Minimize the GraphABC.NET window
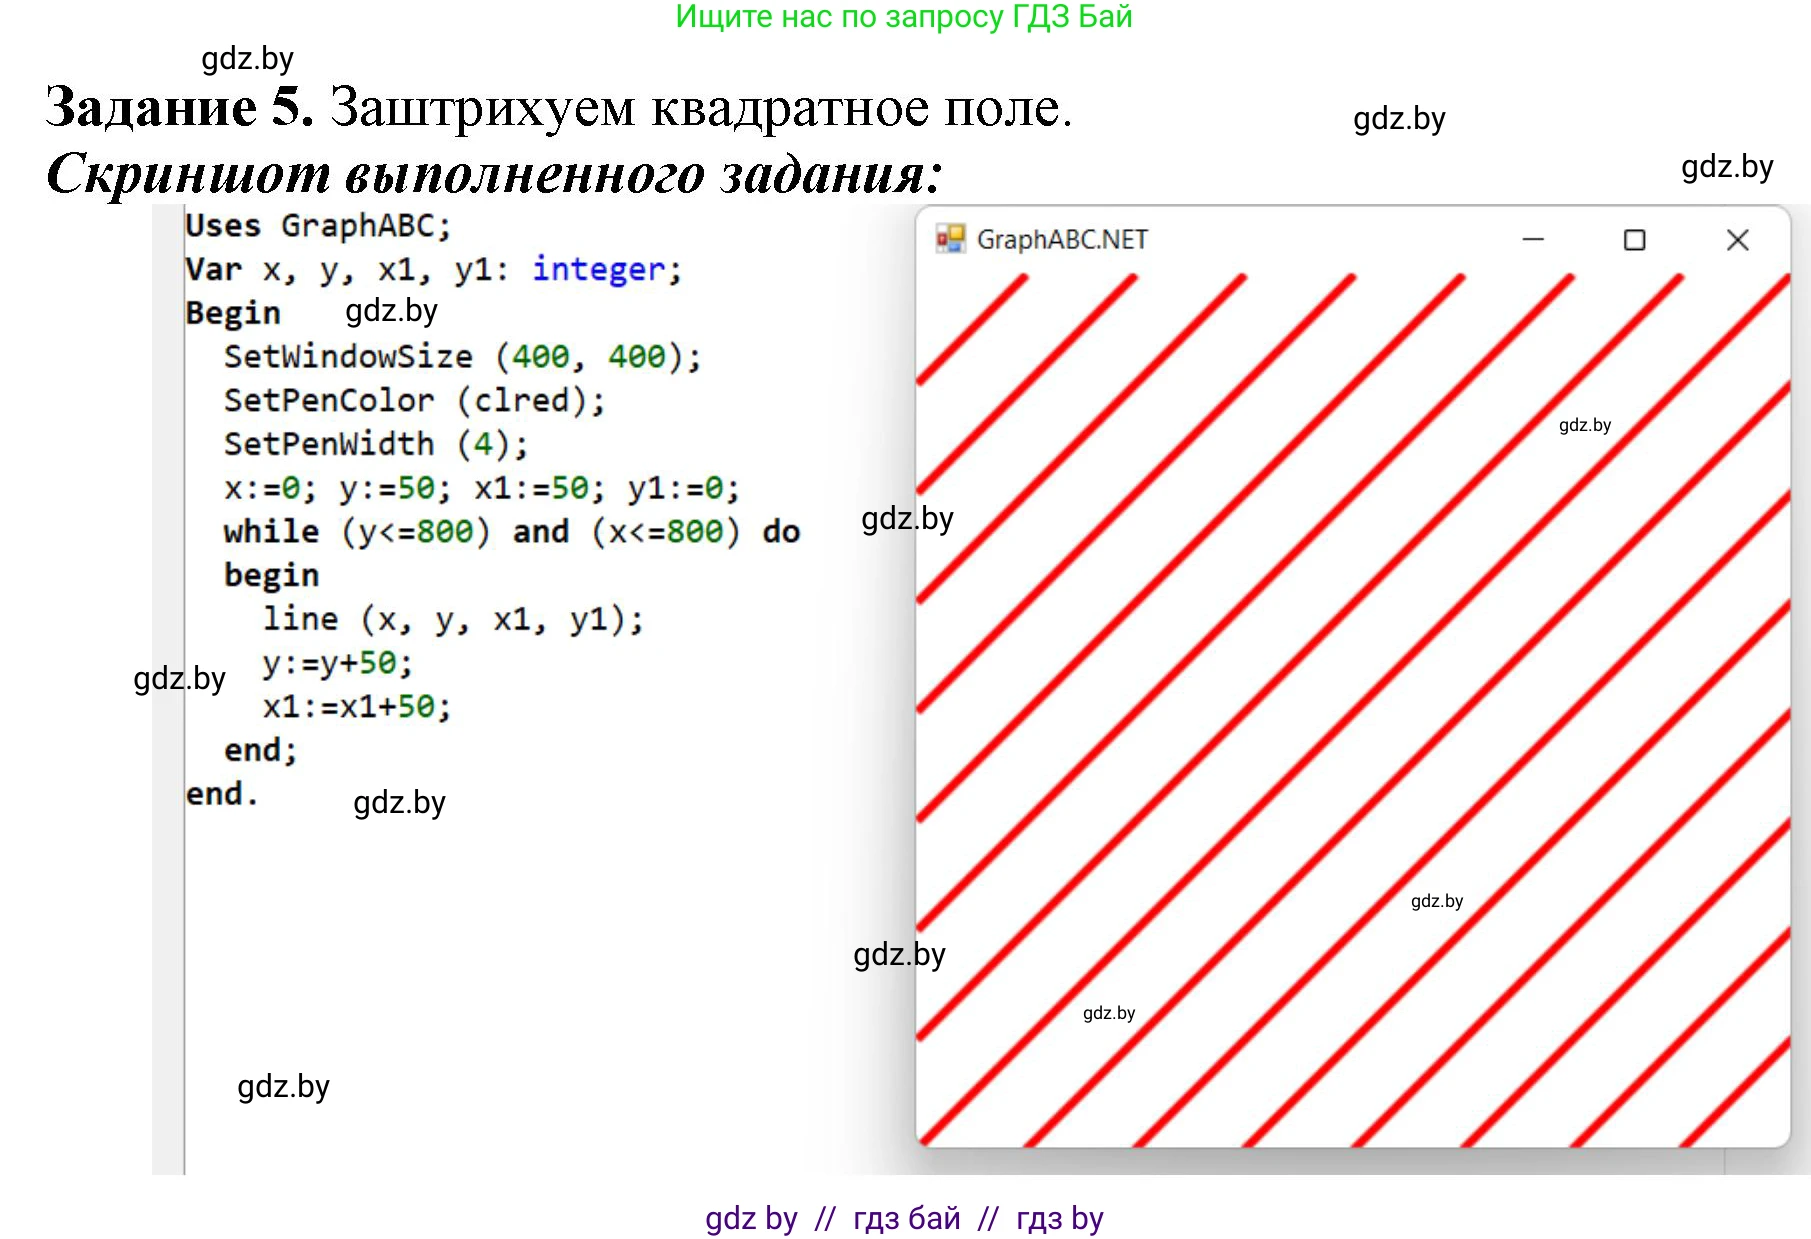 coord(1532,239)
